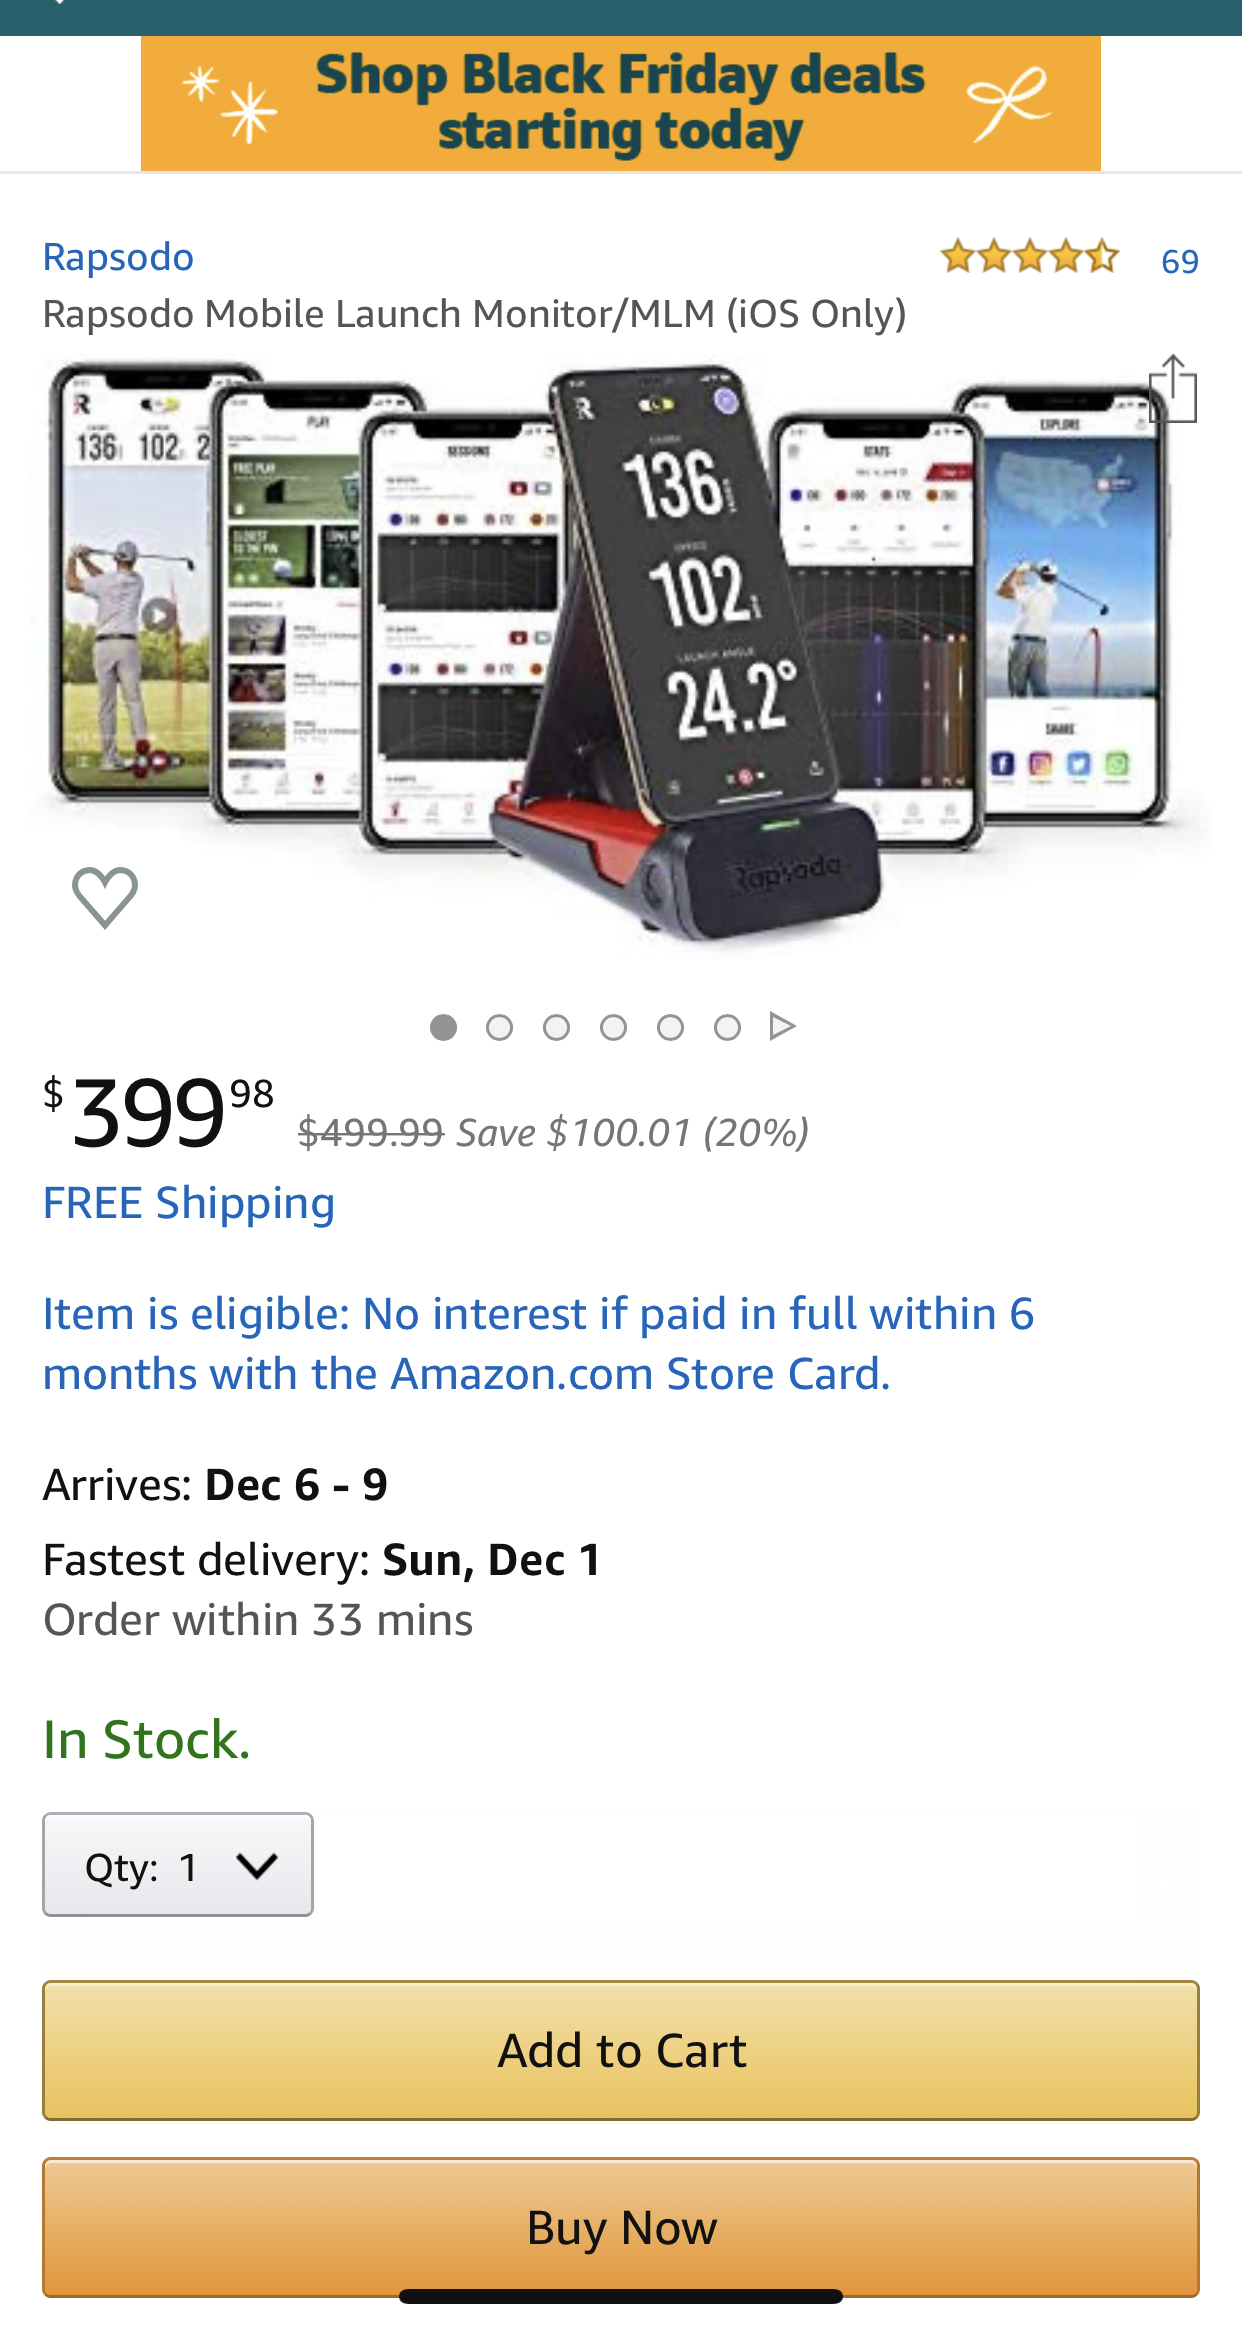Switch to the sixth carousel image dot
The image size is (1242, 2328).
(x=728, y=1027)
